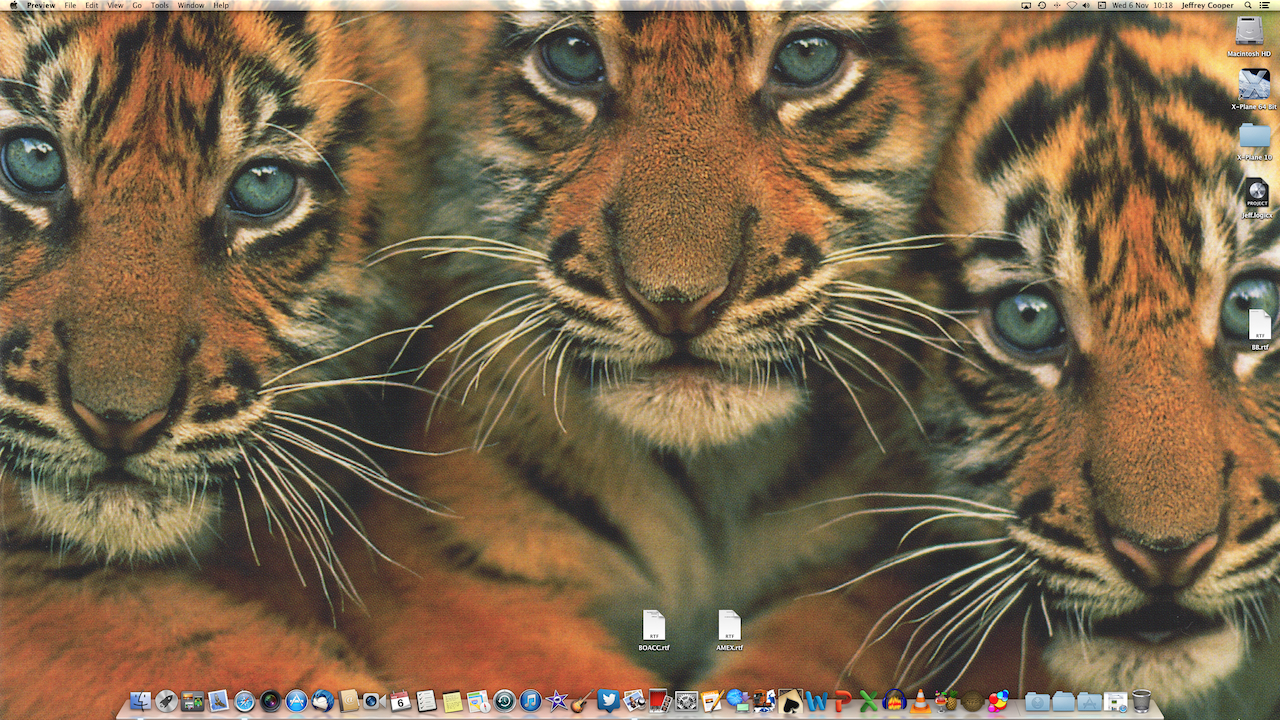Open yellow Notes icon in Dock
The height and width of the screenshot is (720, 1280).
452,701
